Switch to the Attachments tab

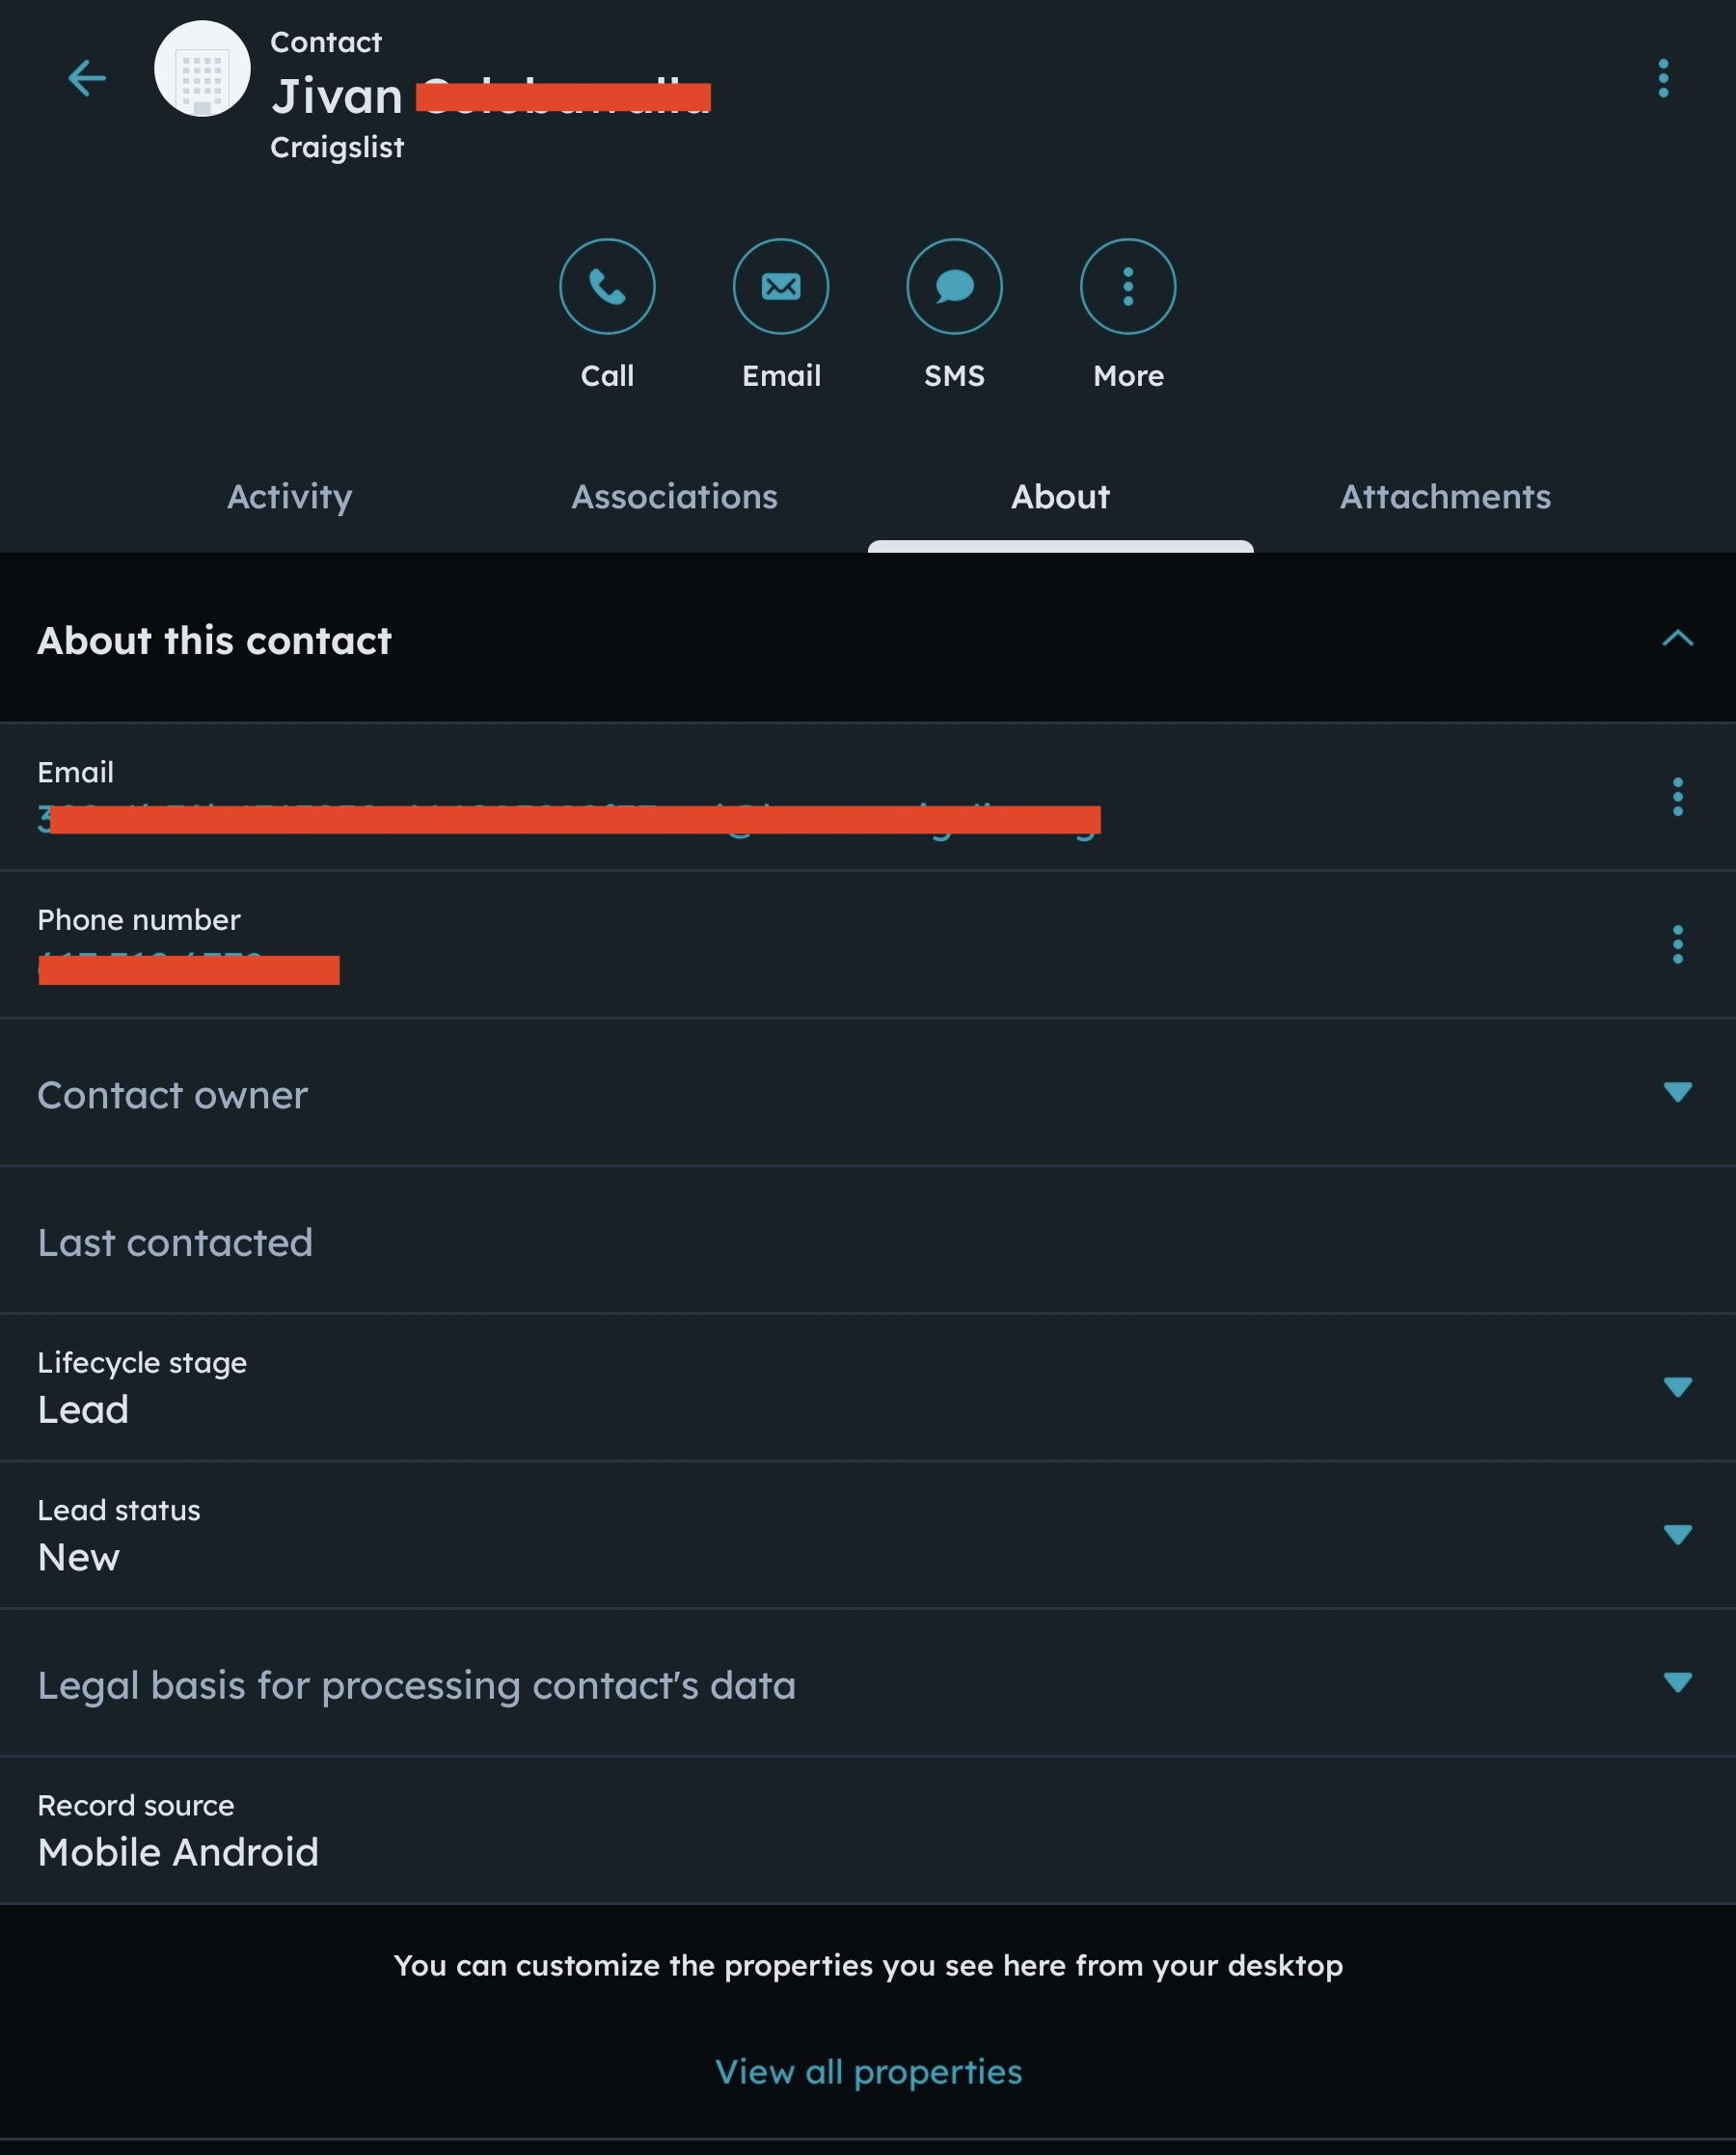[x=1445, y=497]
